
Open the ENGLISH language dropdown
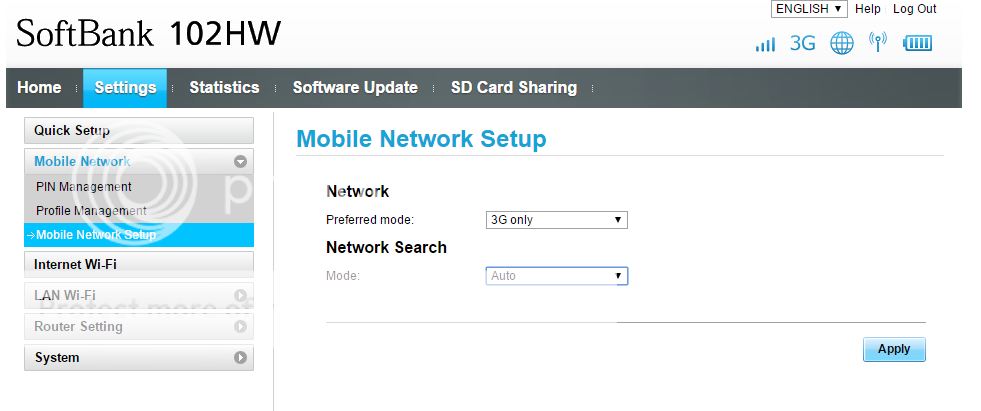[809, 9]
